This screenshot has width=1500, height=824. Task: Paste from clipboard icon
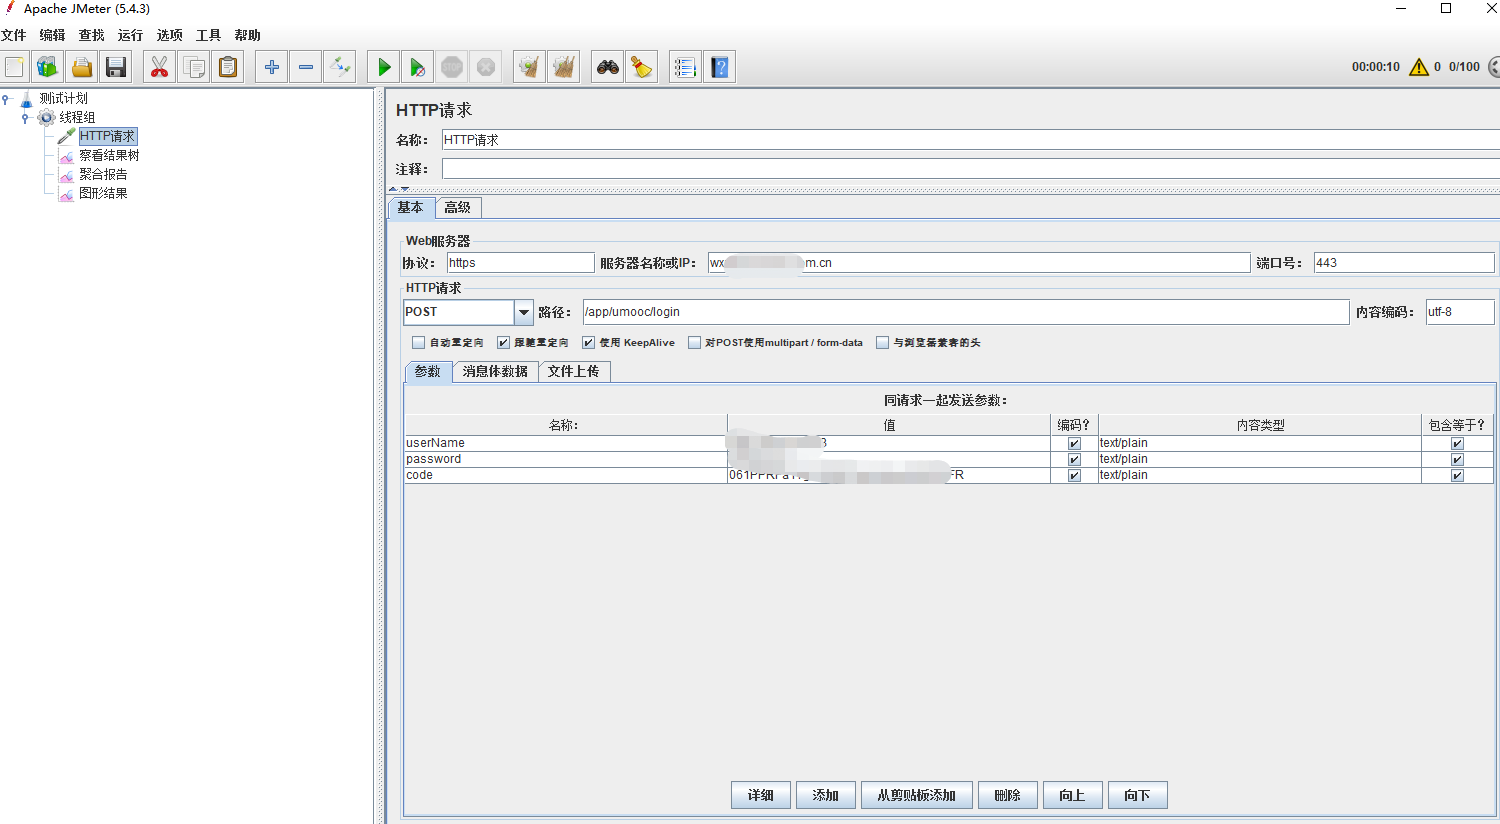228,67
